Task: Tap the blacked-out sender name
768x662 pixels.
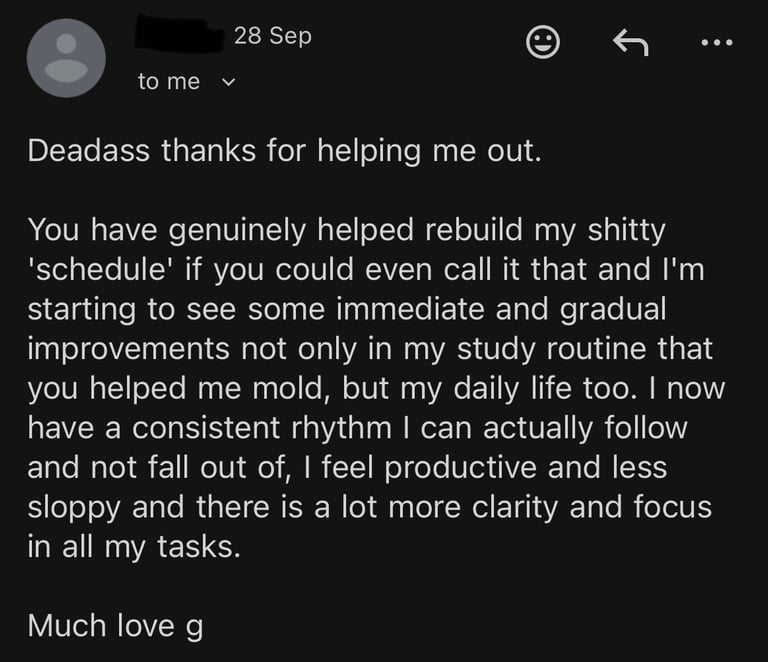Action: [179, 36]
